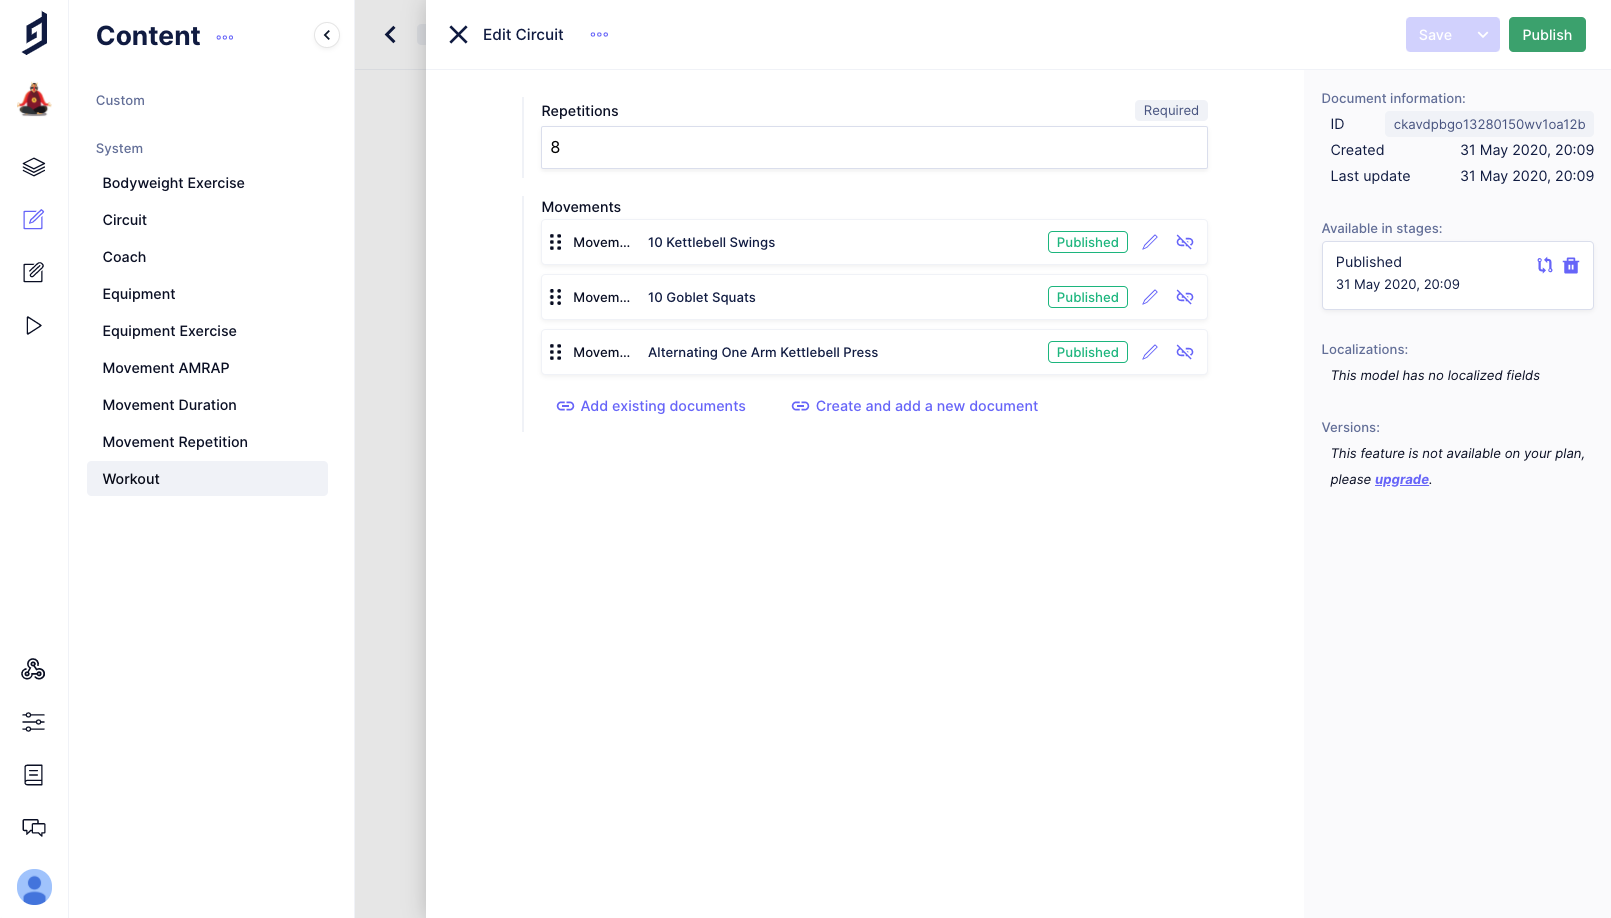Select the Workout model in sidebar
This screenshot has width=1611, height=918.
coord(131,479)
